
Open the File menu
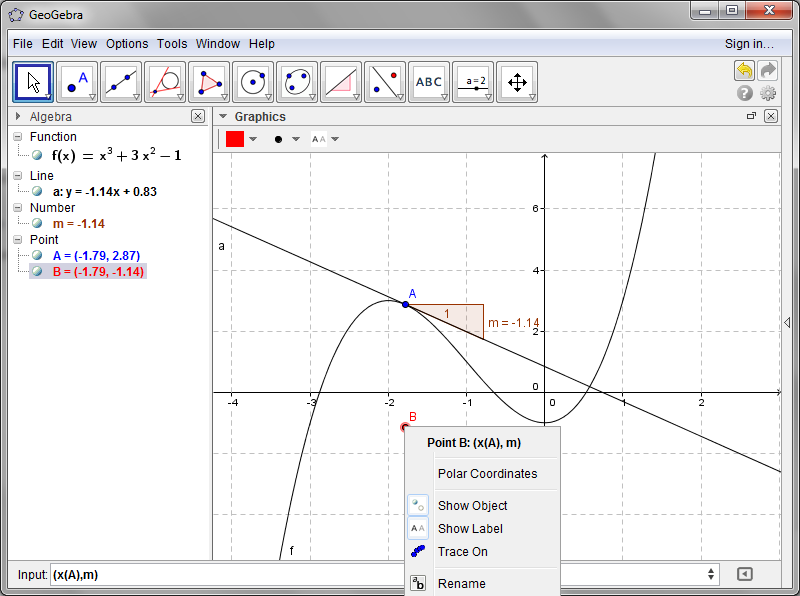(x=22, y=44)
